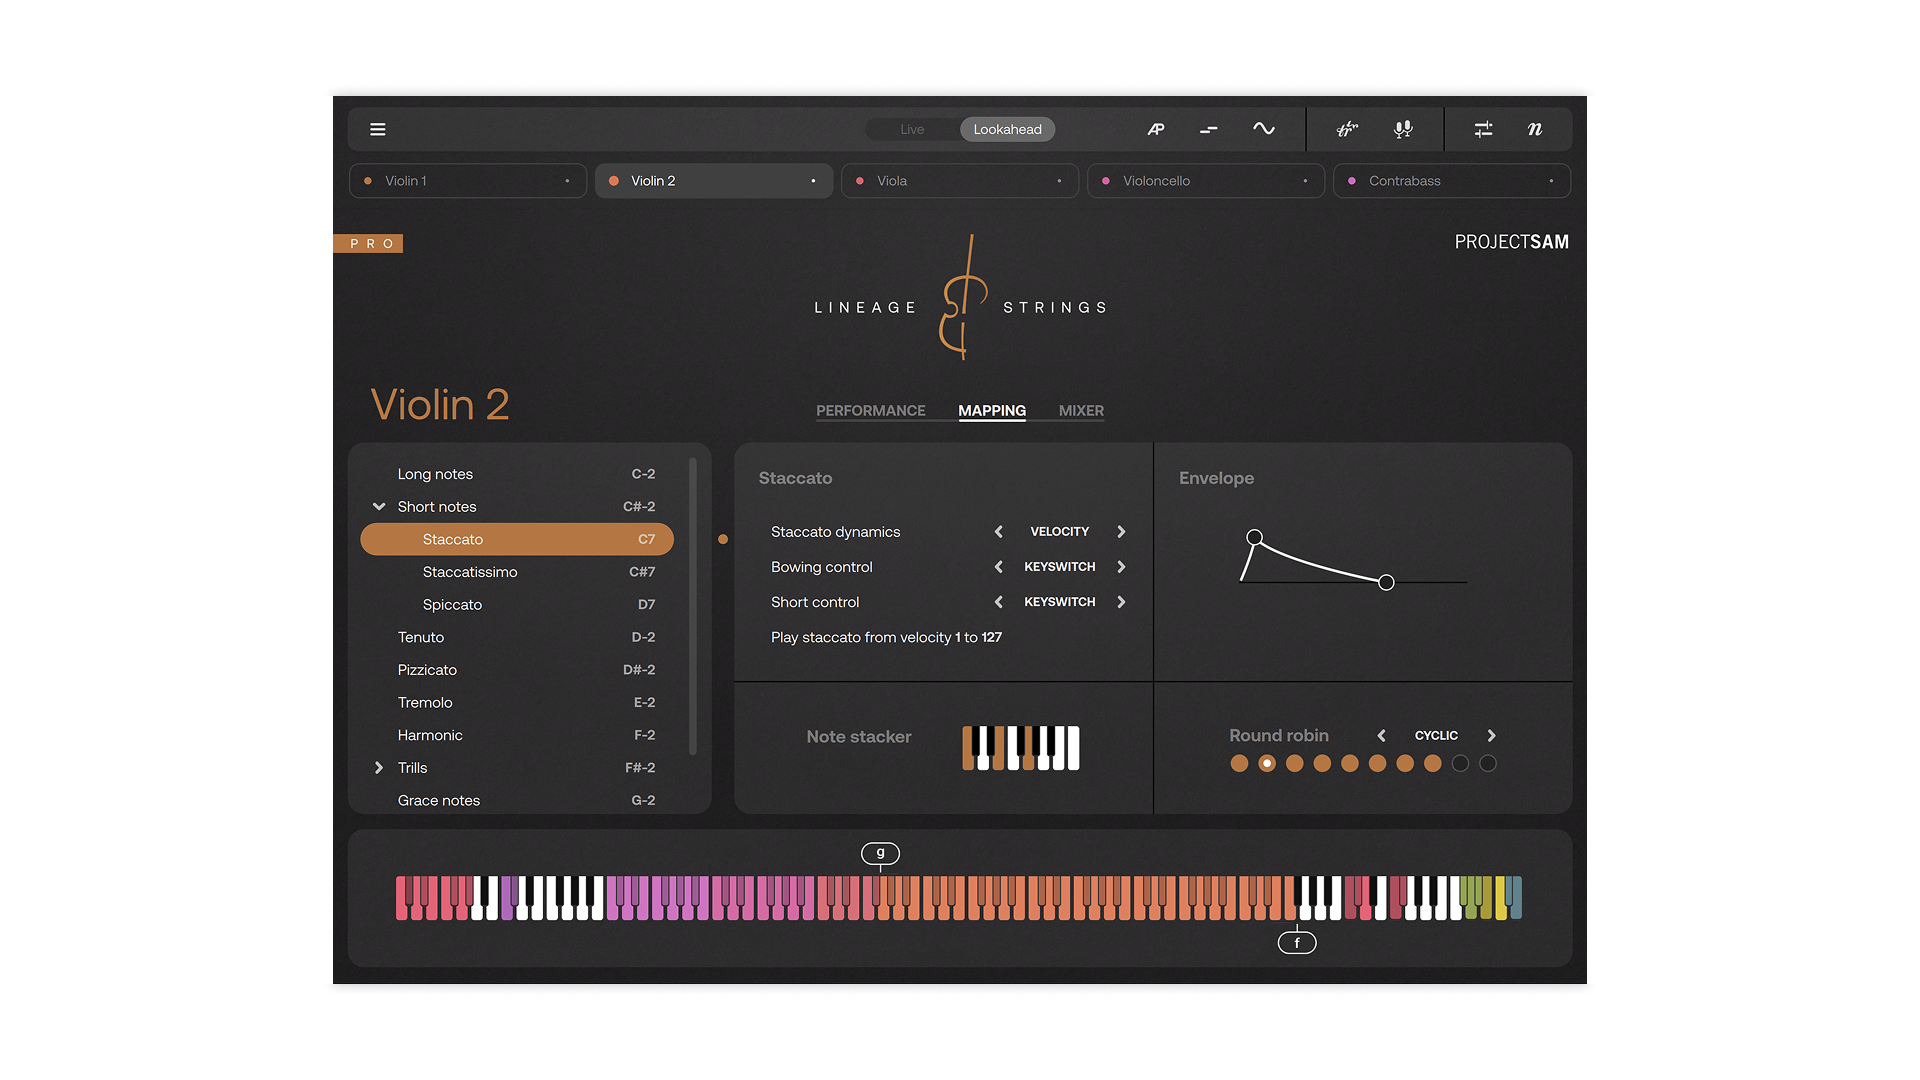1920x1080 pixels.
Task: Select Tenuto articulation
Action: [517, 637]
